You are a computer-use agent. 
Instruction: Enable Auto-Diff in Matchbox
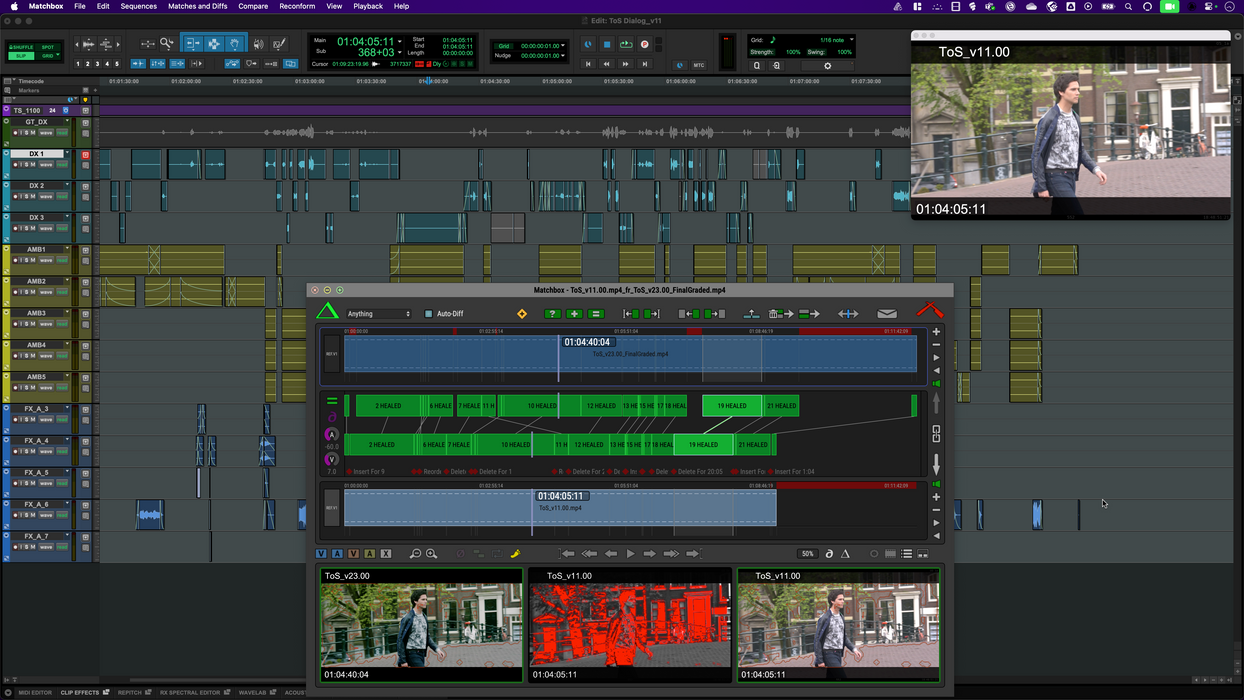point(428,313)
